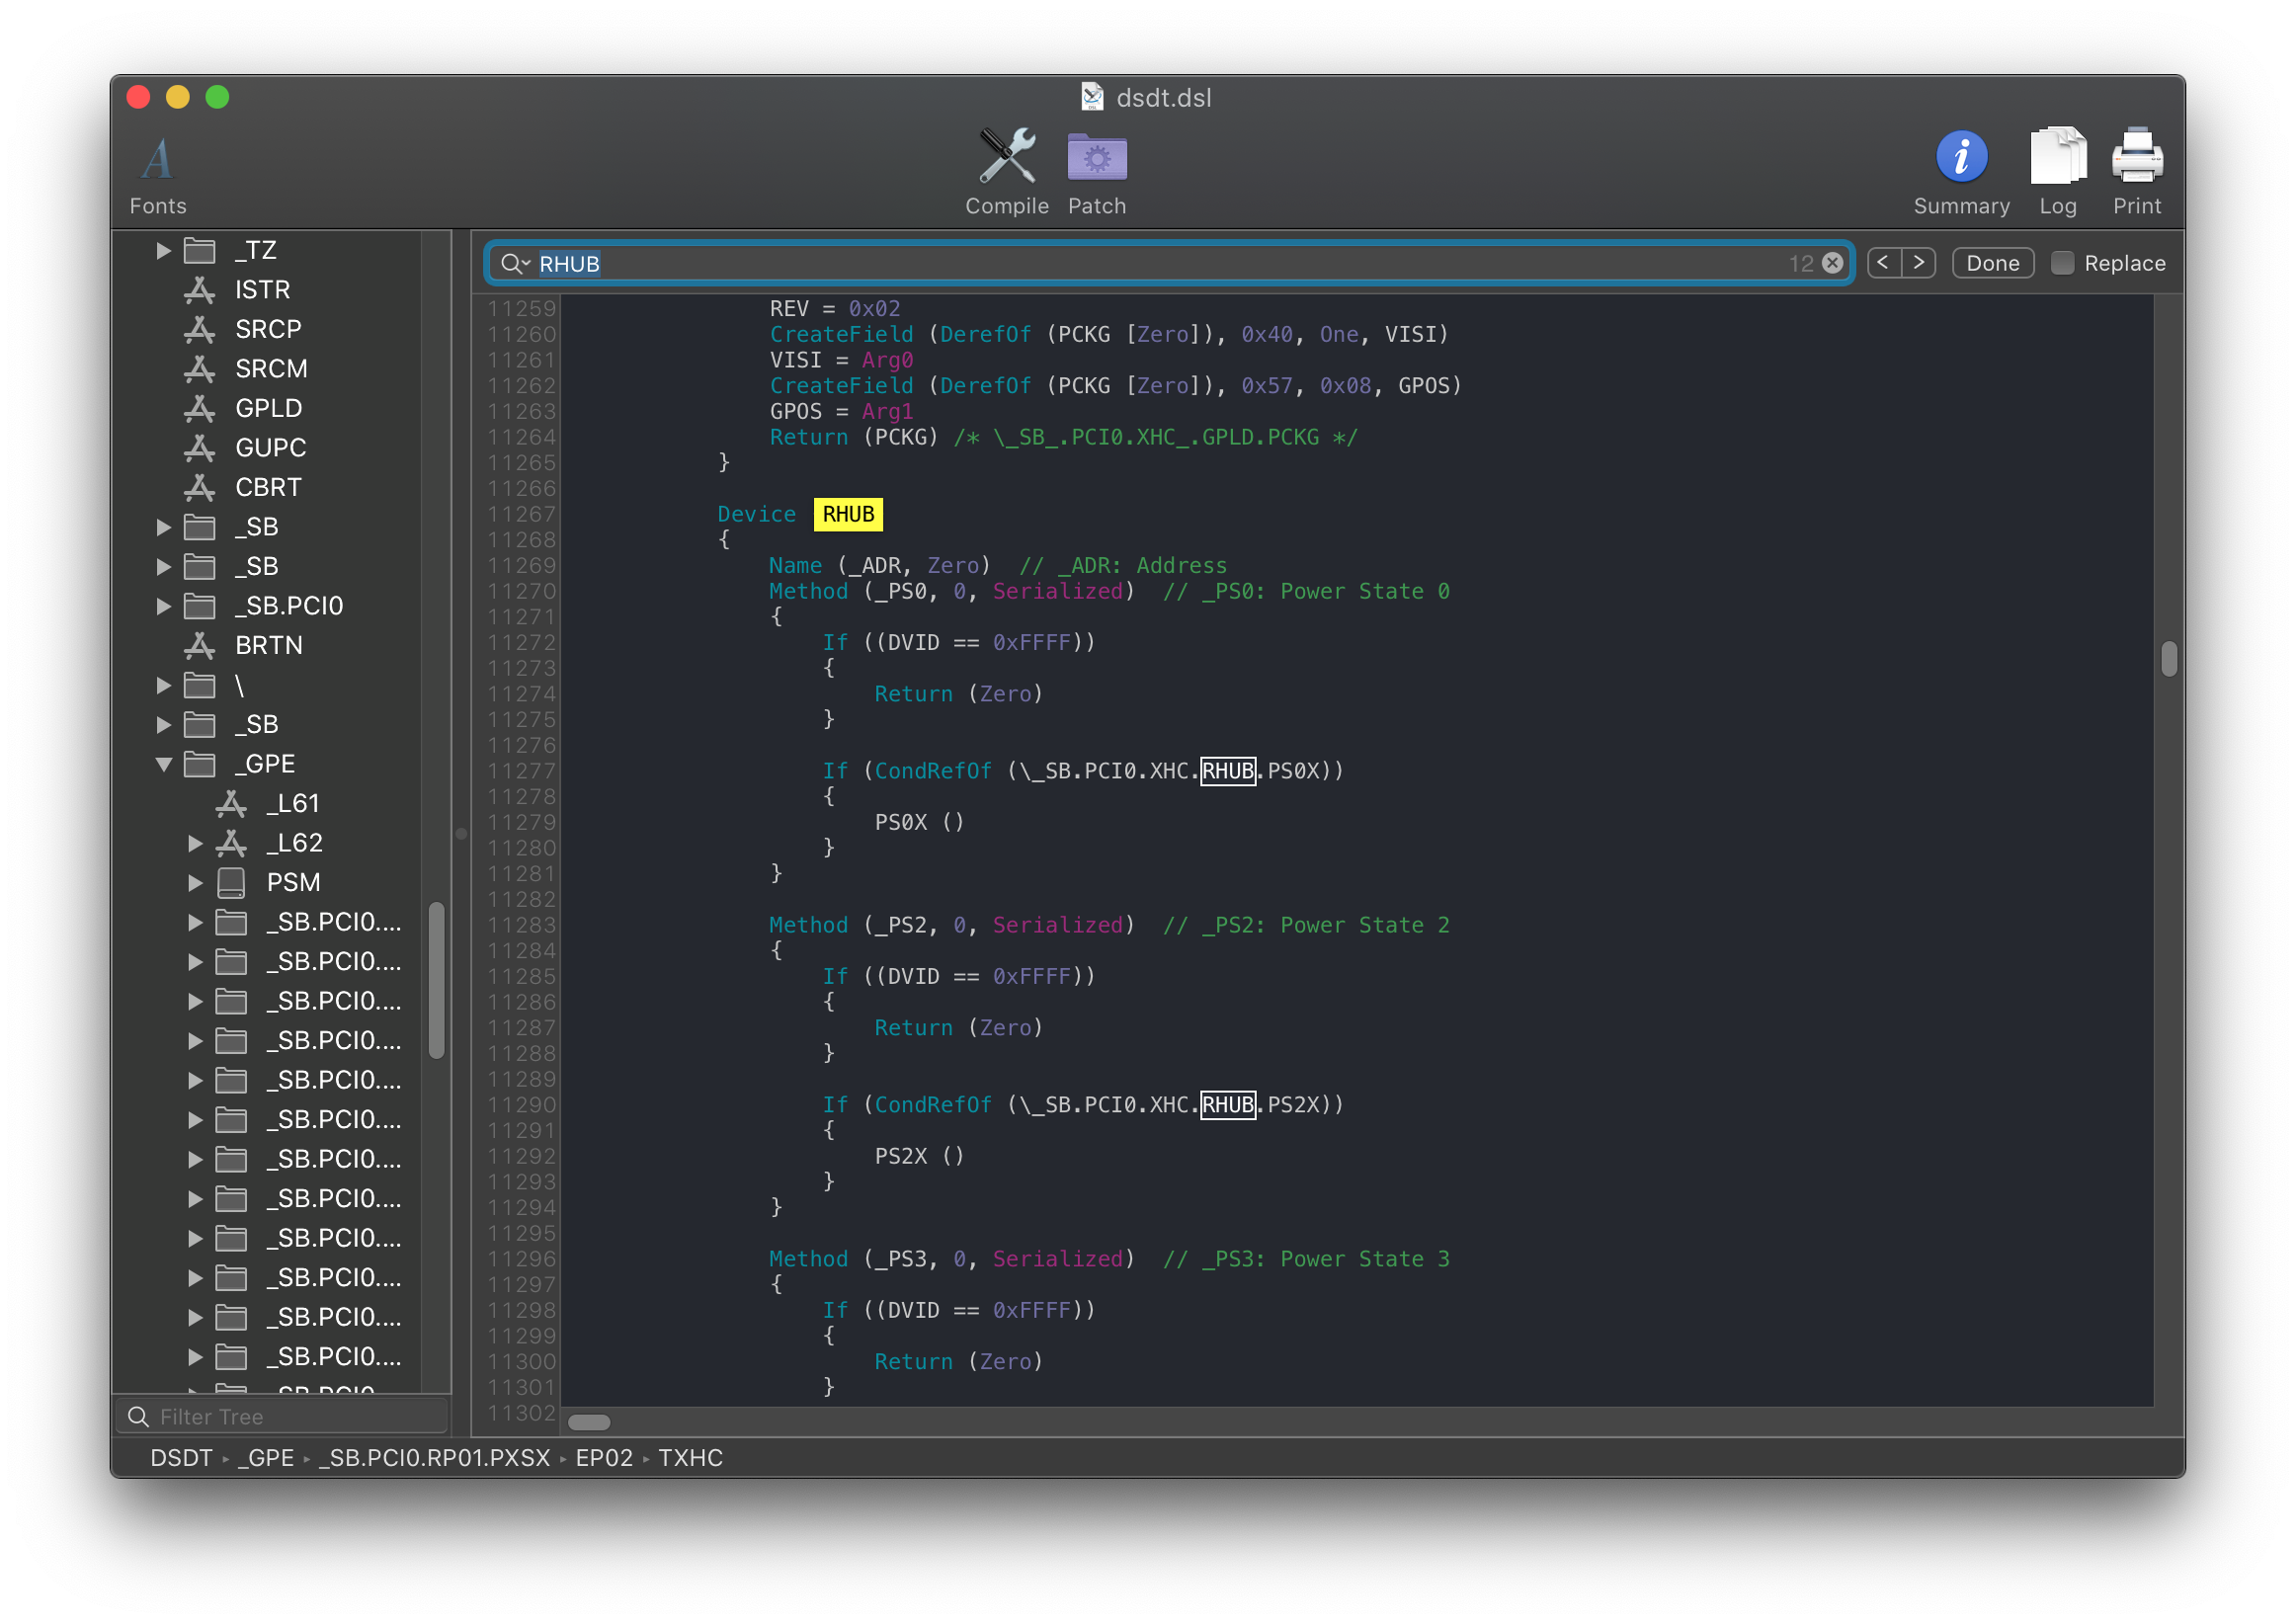
Task: Expand the _TZ tree folder
Action: point(164,250)
